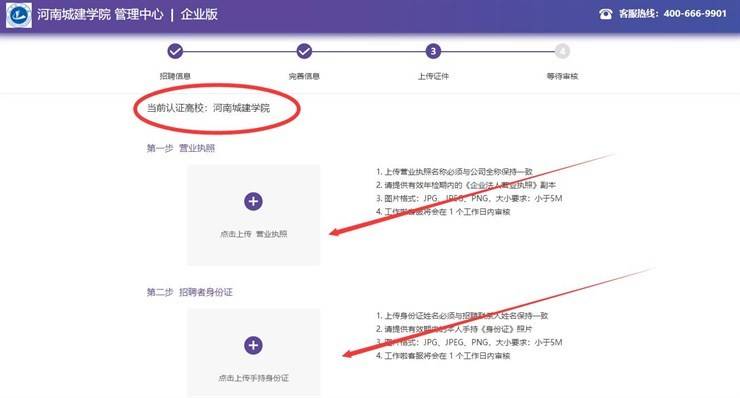The width and height of the screenshot is (740, 398).
Task: Click 点击上传 营业执照 caption
Action: [x=253, y=234]
